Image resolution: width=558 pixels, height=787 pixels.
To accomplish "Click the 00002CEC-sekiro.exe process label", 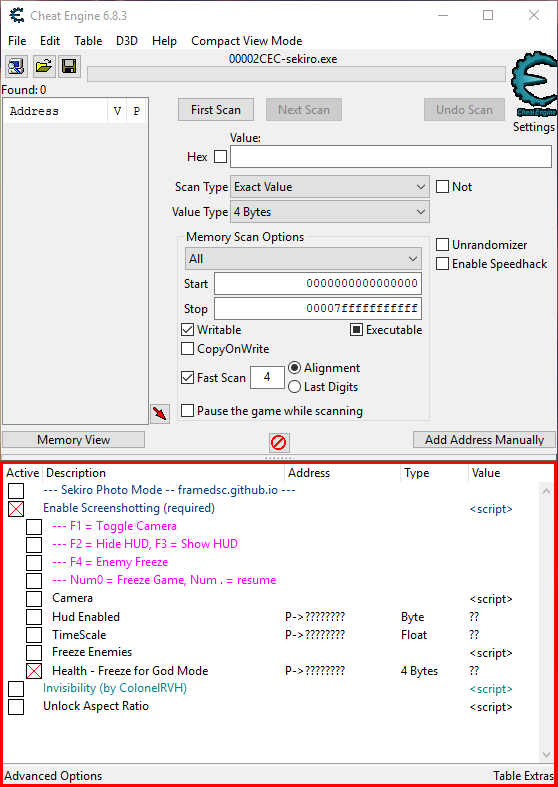I will coord(283,59).
